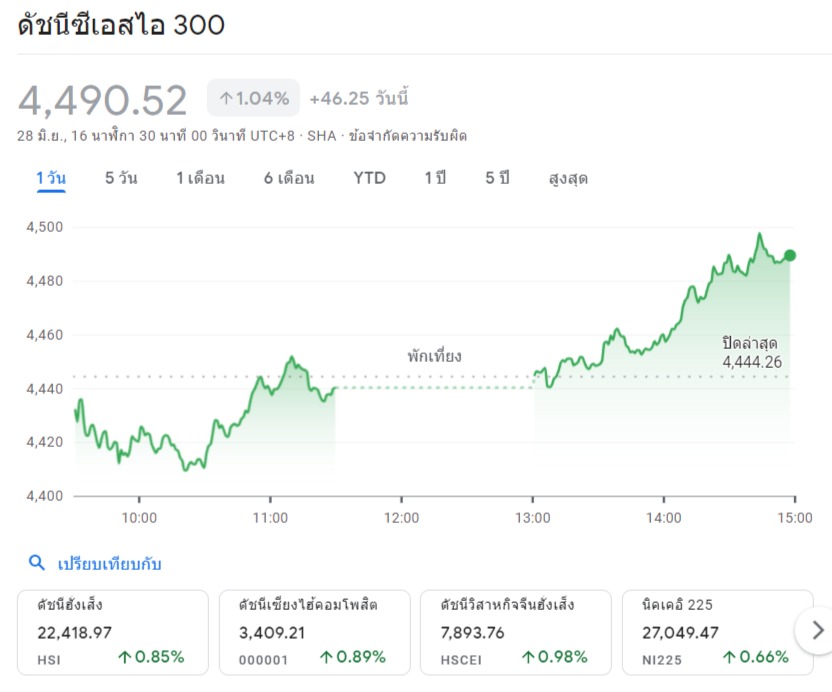832x692 pixels.
Task: Click the 1.04% change badge
Action: (x=254, y=98)
